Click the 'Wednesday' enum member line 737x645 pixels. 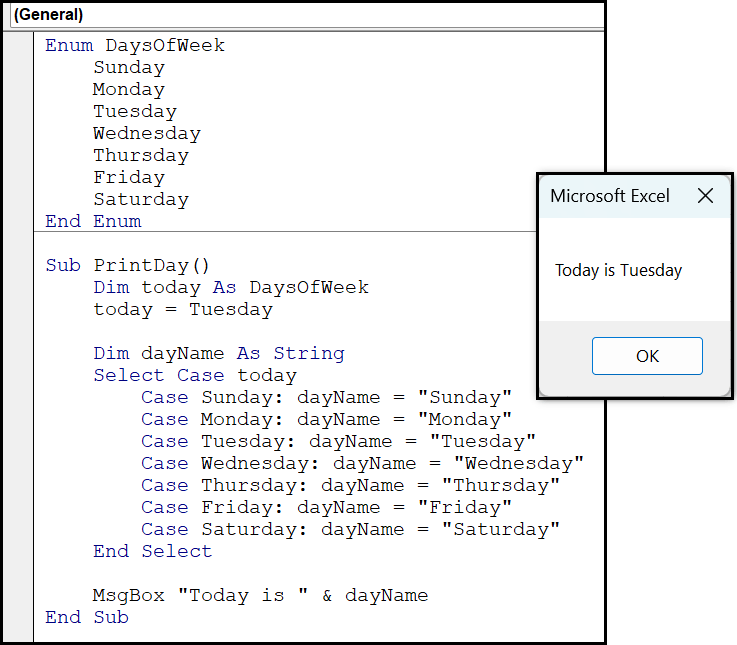click(x=147, y=134)
